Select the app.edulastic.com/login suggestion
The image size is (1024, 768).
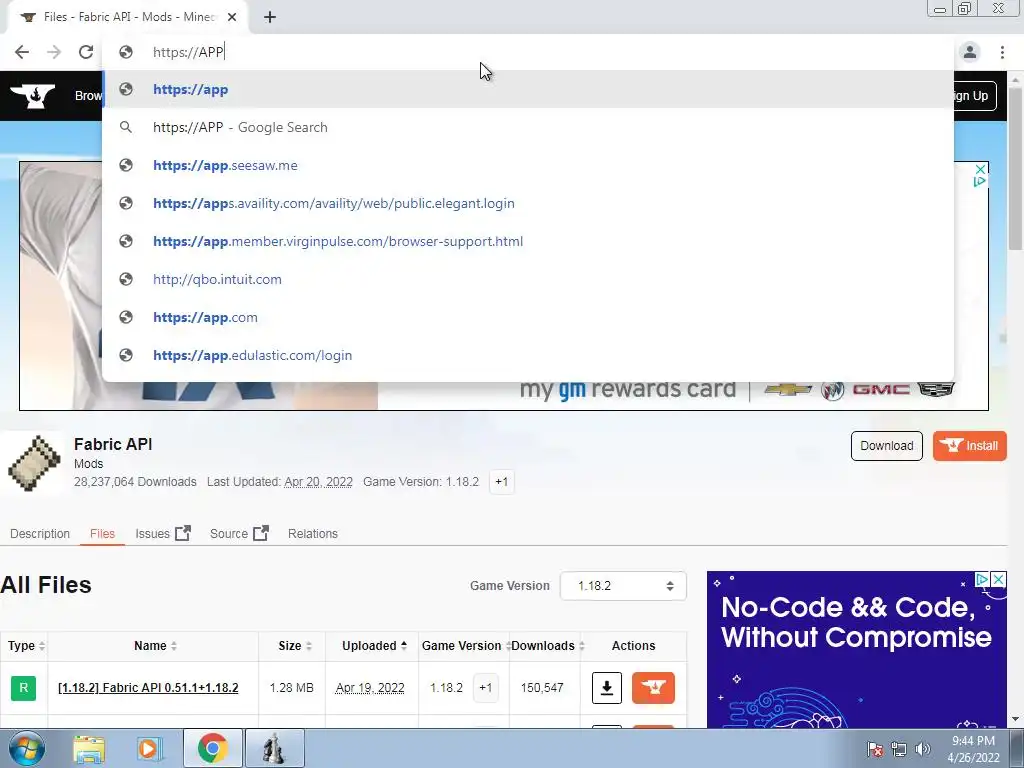click(x=528, y=355)
